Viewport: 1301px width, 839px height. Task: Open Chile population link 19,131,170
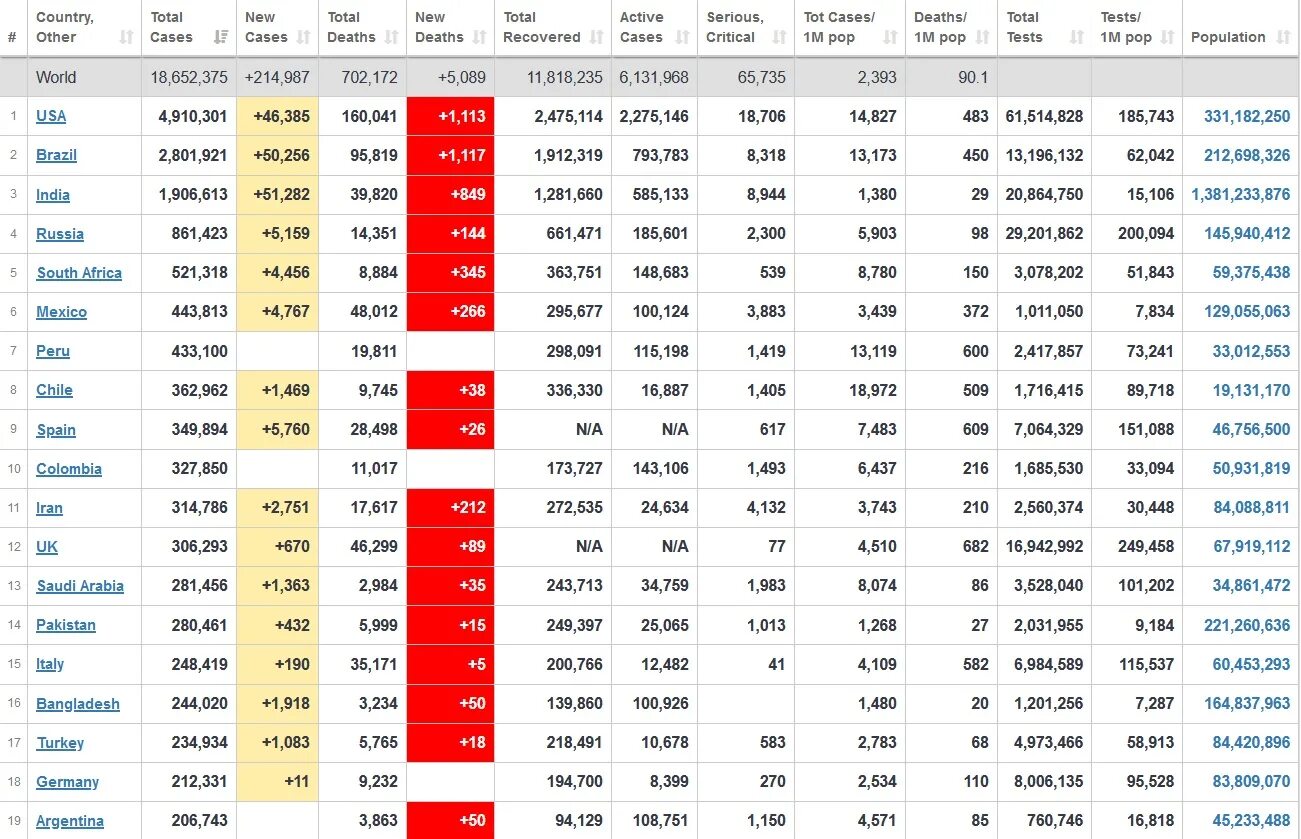point(1252,390)
